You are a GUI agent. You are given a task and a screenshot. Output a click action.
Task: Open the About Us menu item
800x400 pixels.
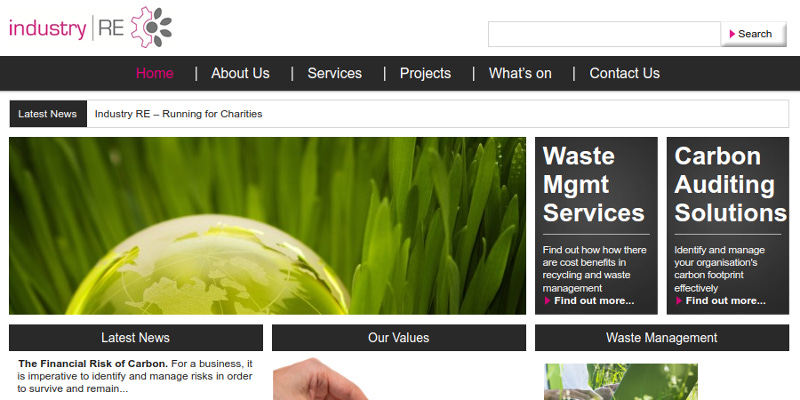tap(240, 73)
